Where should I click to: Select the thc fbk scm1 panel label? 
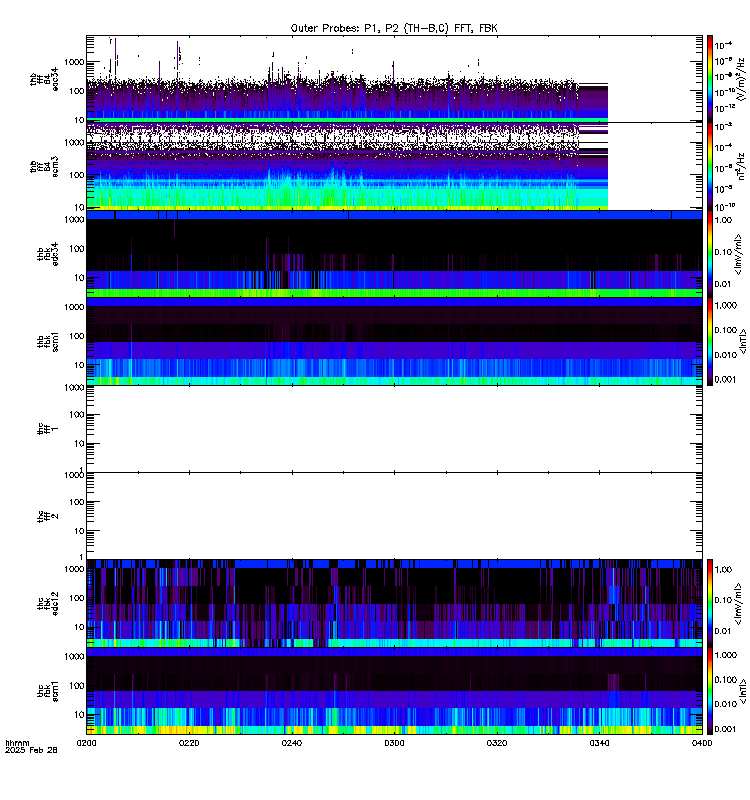tap(48, 691)
